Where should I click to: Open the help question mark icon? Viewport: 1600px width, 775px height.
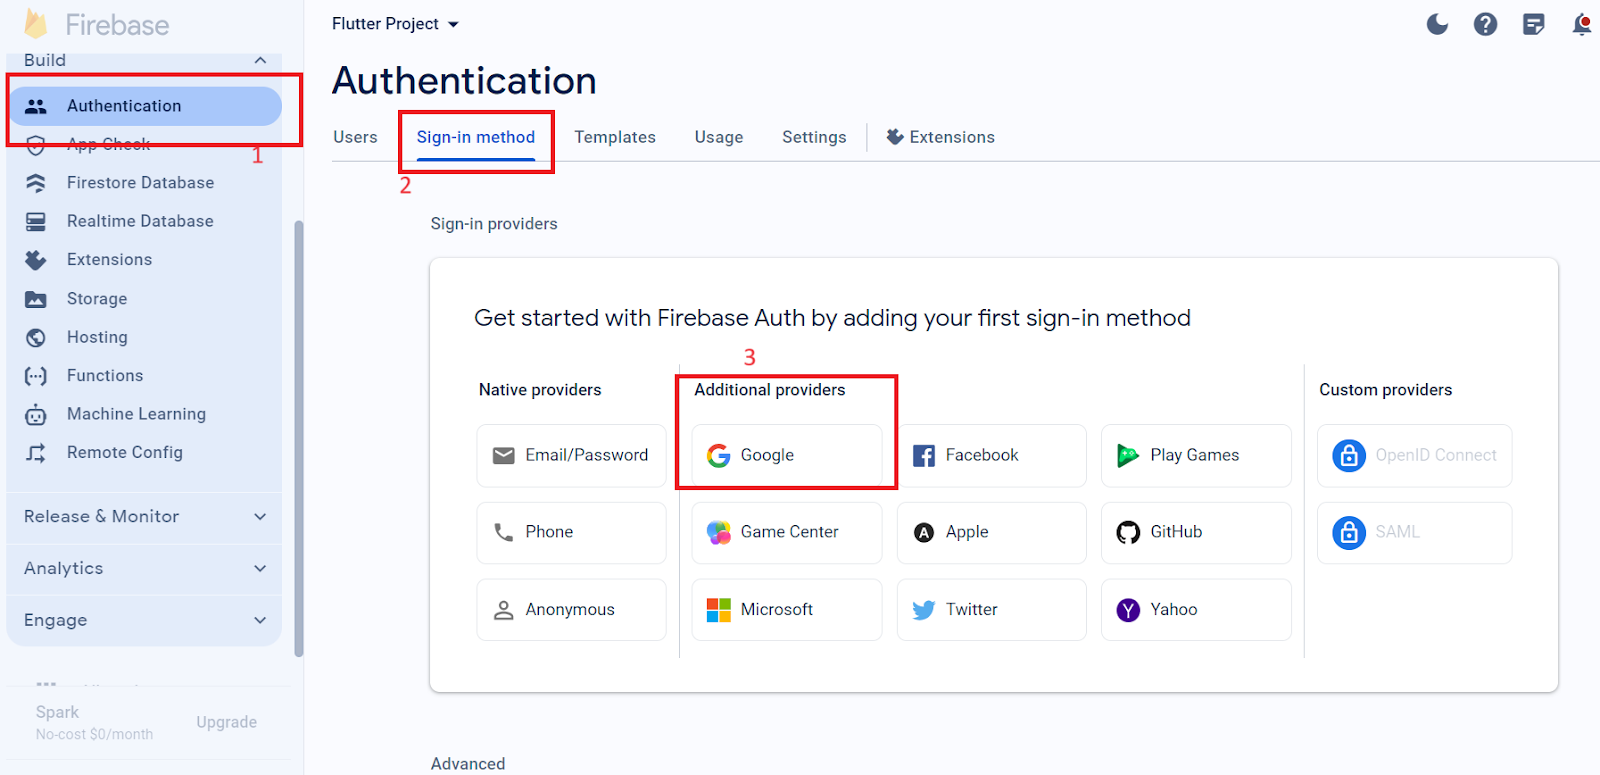(1485, 24)
